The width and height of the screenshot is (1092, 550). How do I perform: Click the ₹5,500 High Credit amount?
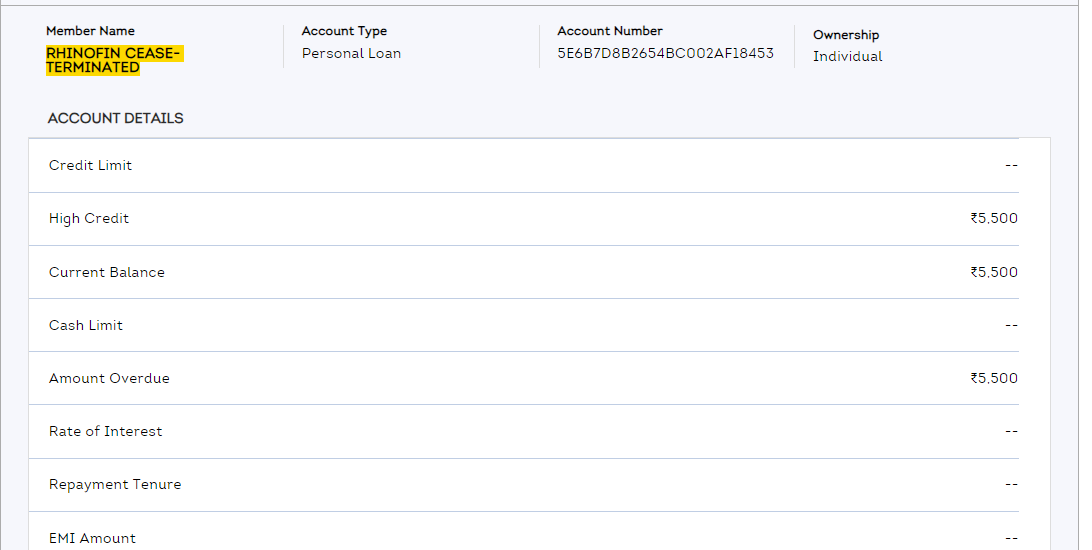point(993,218)
